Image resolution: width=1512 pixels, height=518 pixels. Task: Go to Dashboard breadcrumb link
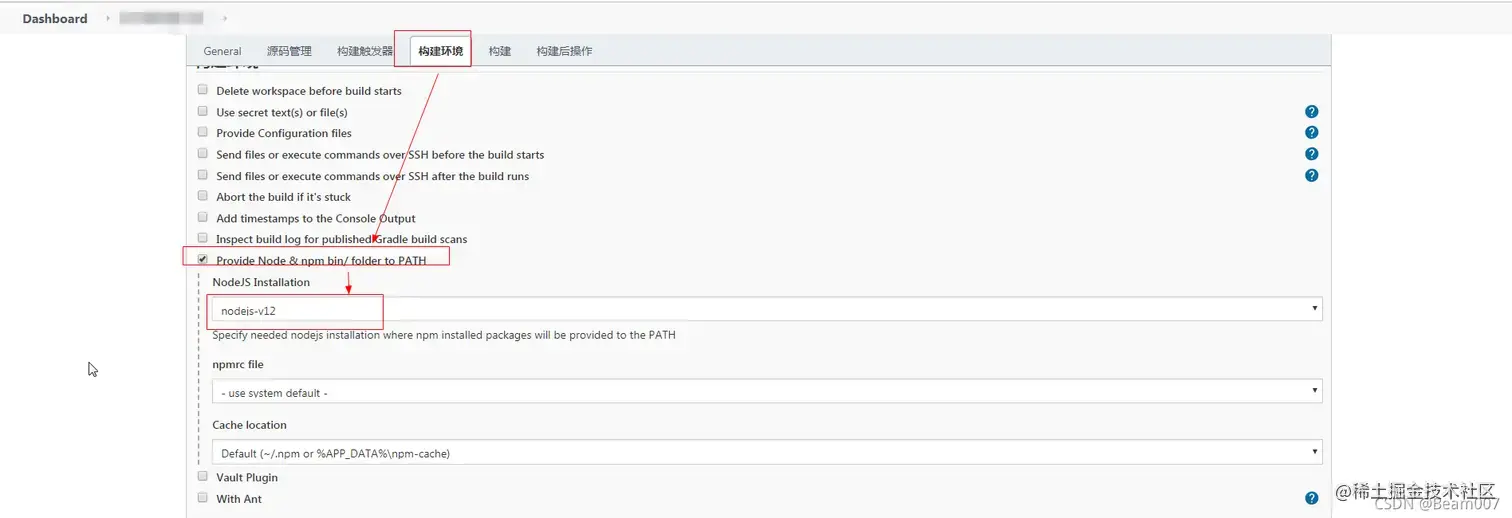[55, 18]
